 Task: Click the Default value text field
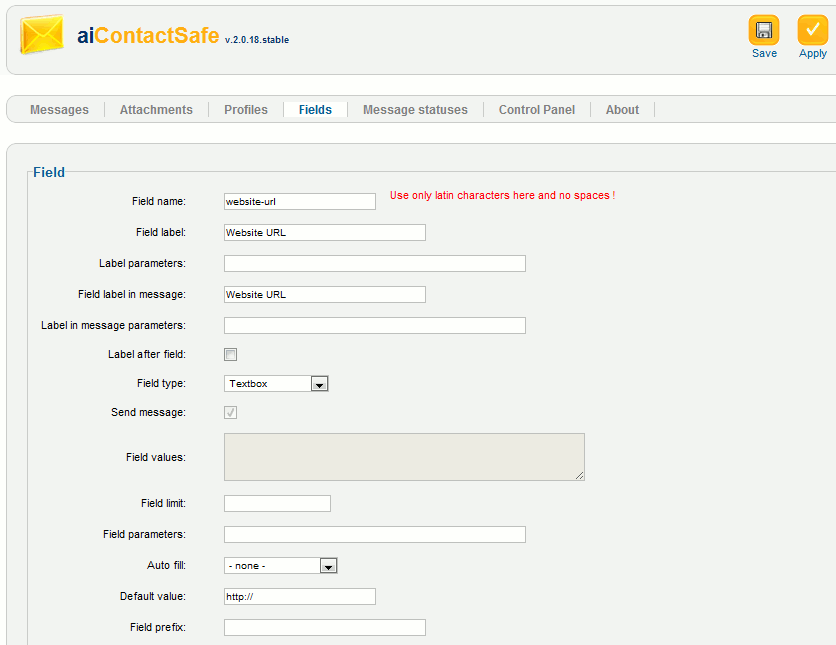(300, 597)
